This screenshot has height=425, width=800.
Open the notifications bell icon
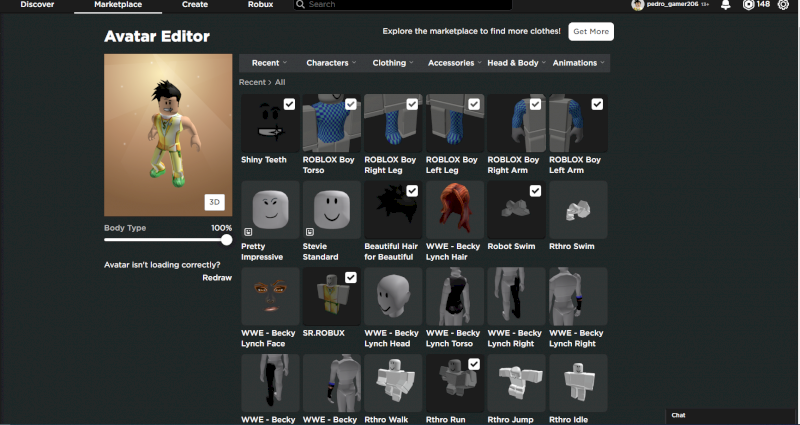click(725, 5)
